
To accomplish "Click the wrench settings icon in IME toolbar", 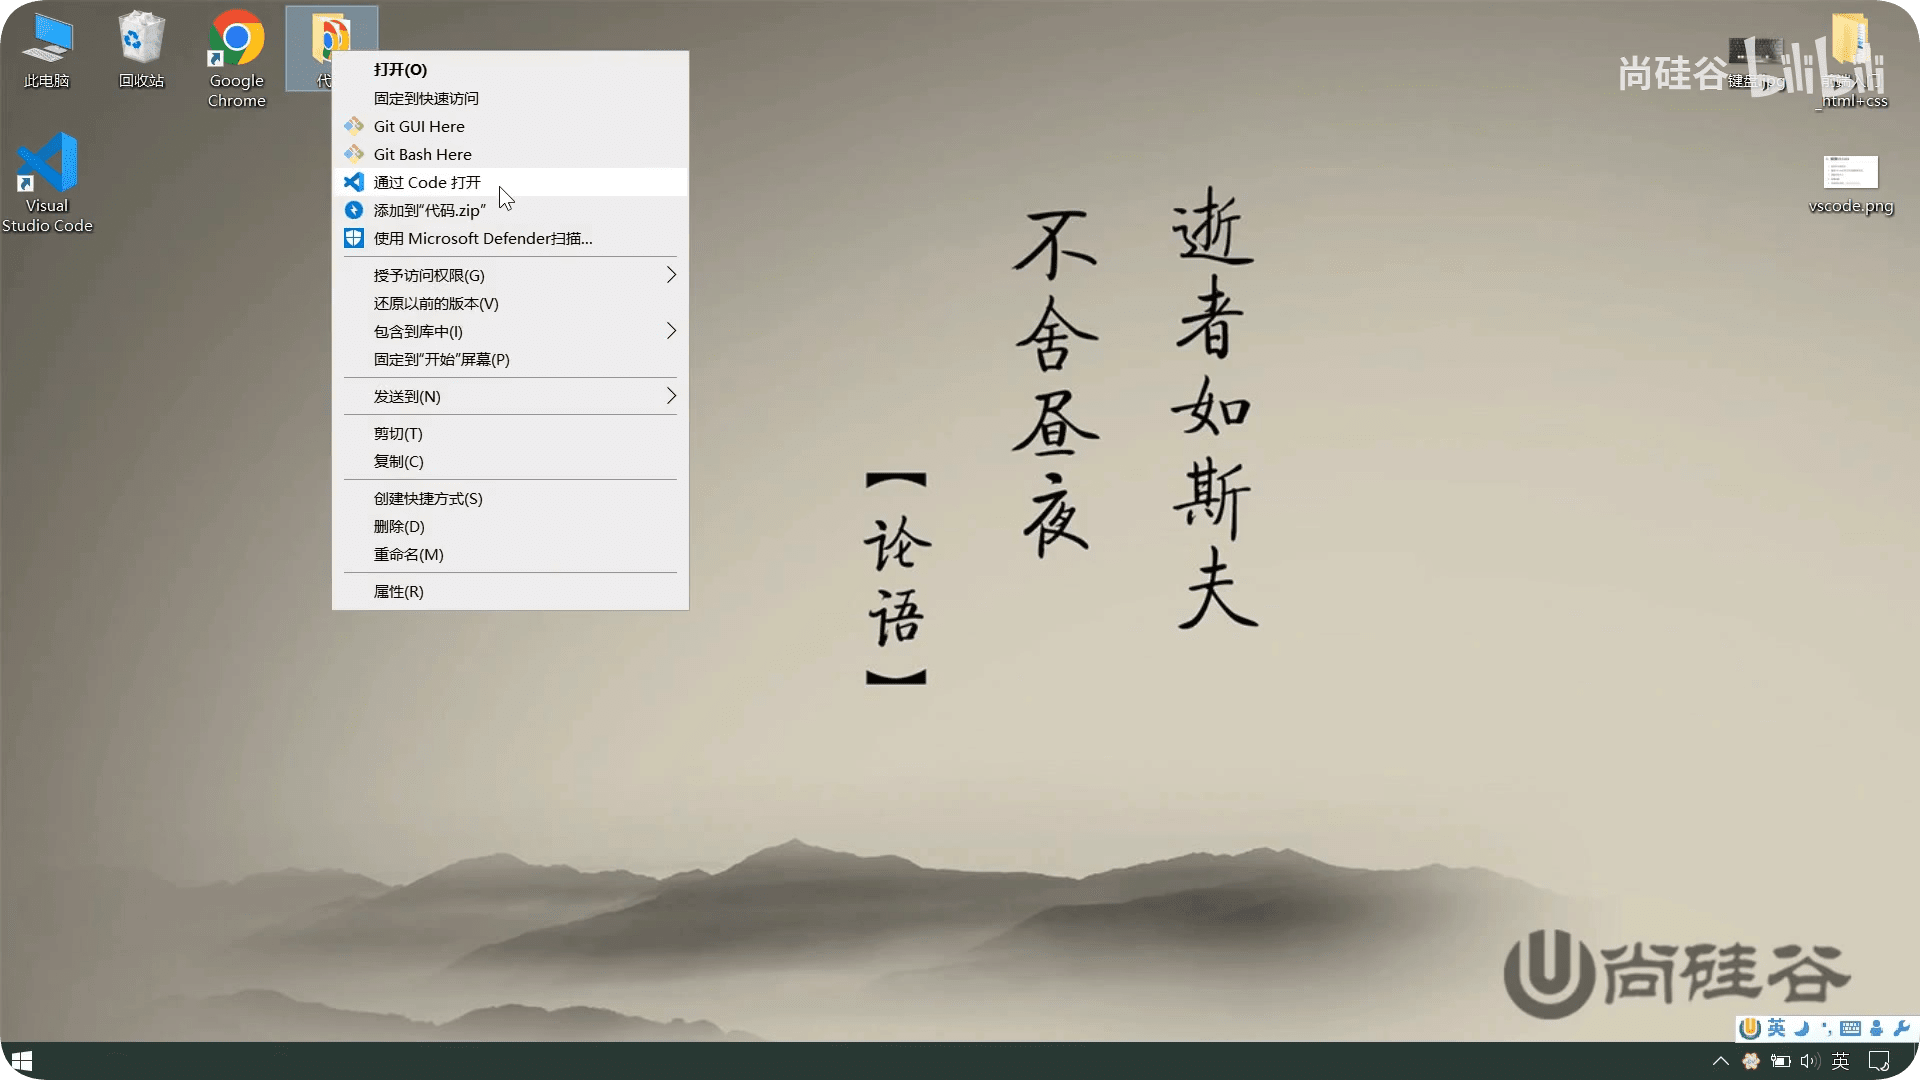I will coord(1901,1028).
